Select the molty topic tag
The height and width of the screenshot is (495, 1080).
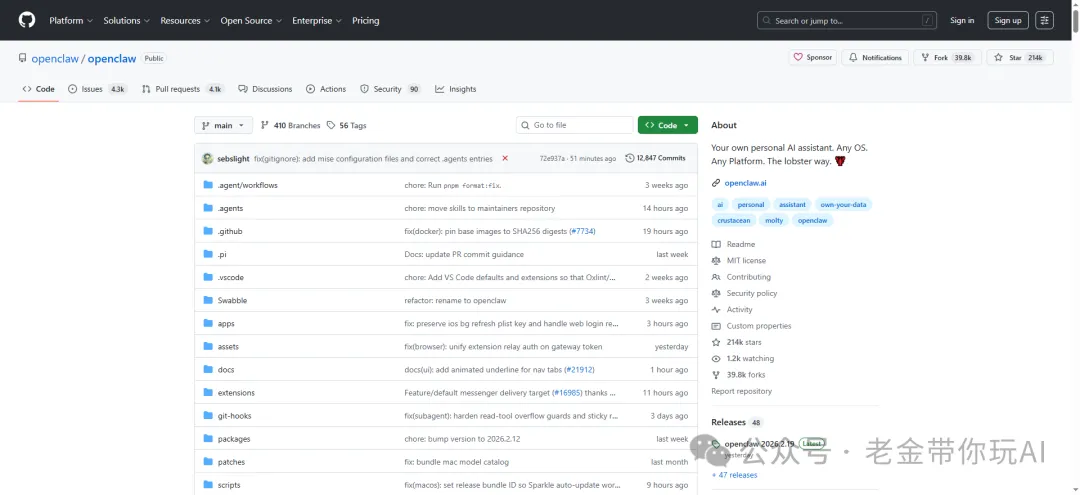pyautogui.click(x=773, y=221)
